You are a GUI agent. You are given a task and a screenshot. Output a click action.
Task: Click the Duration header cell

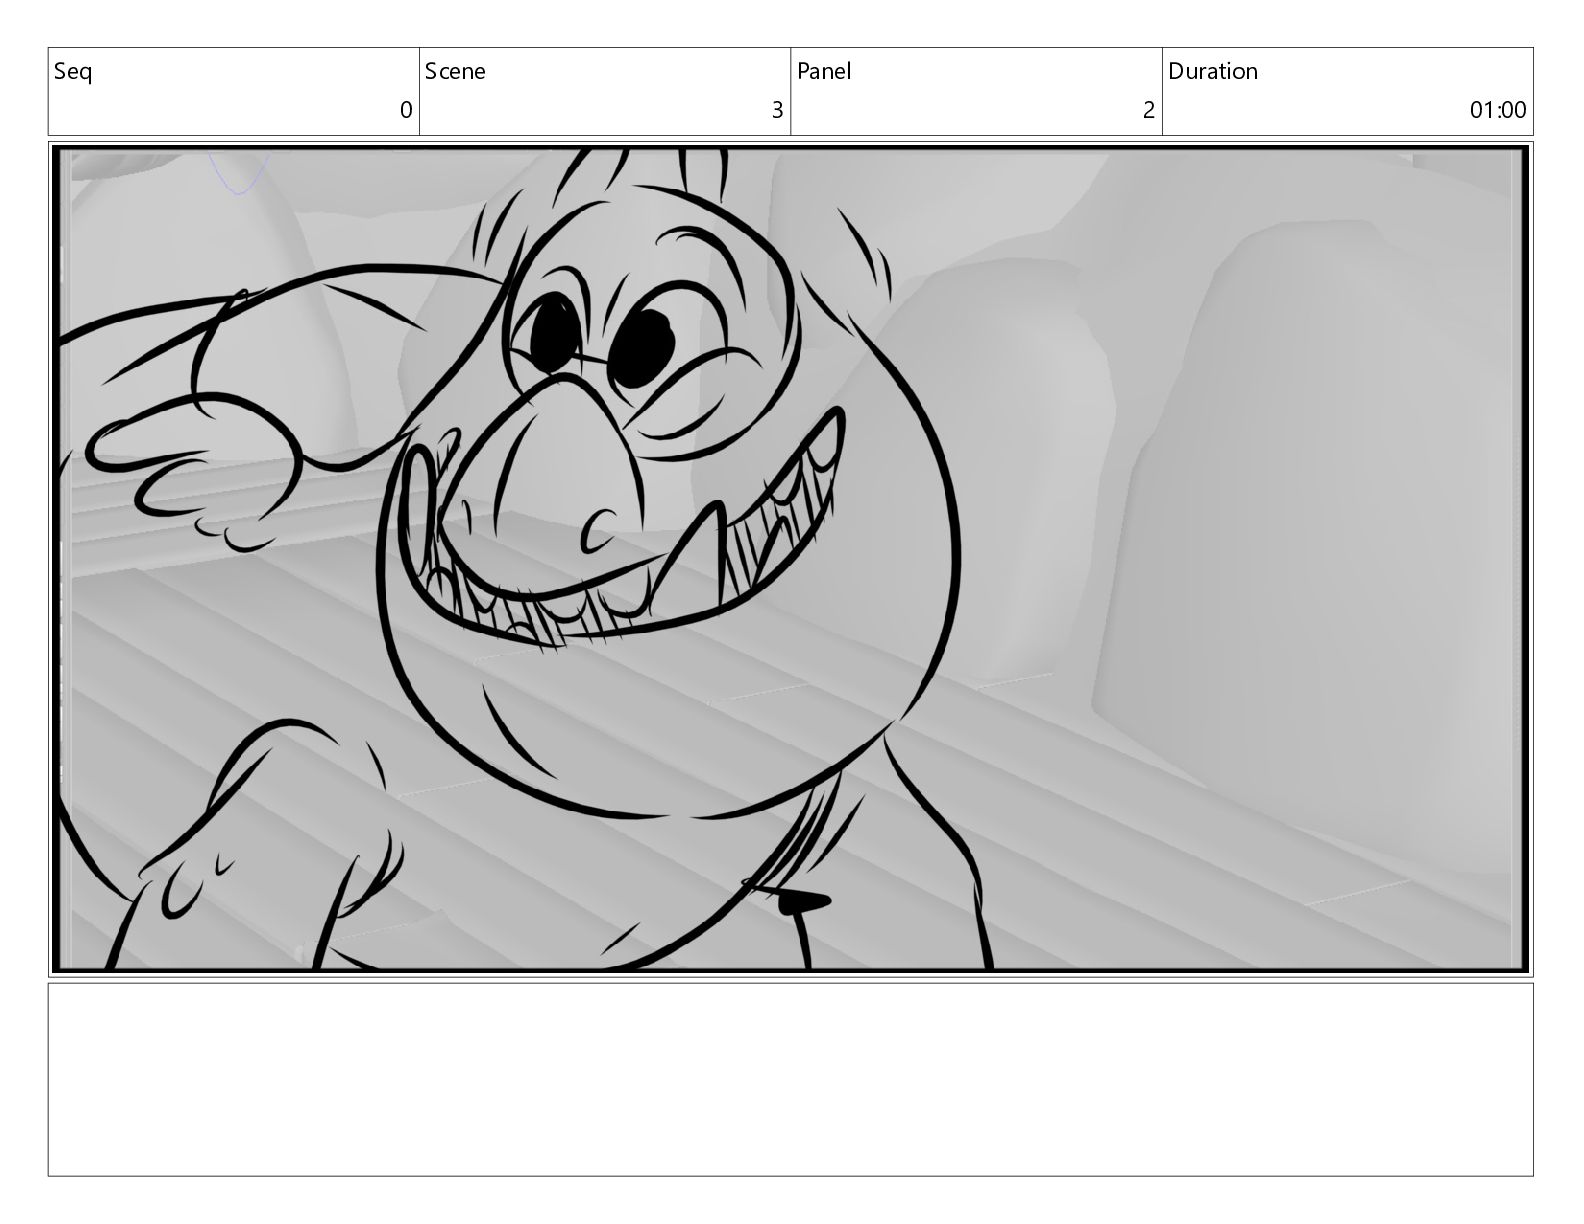(1347, 91)
